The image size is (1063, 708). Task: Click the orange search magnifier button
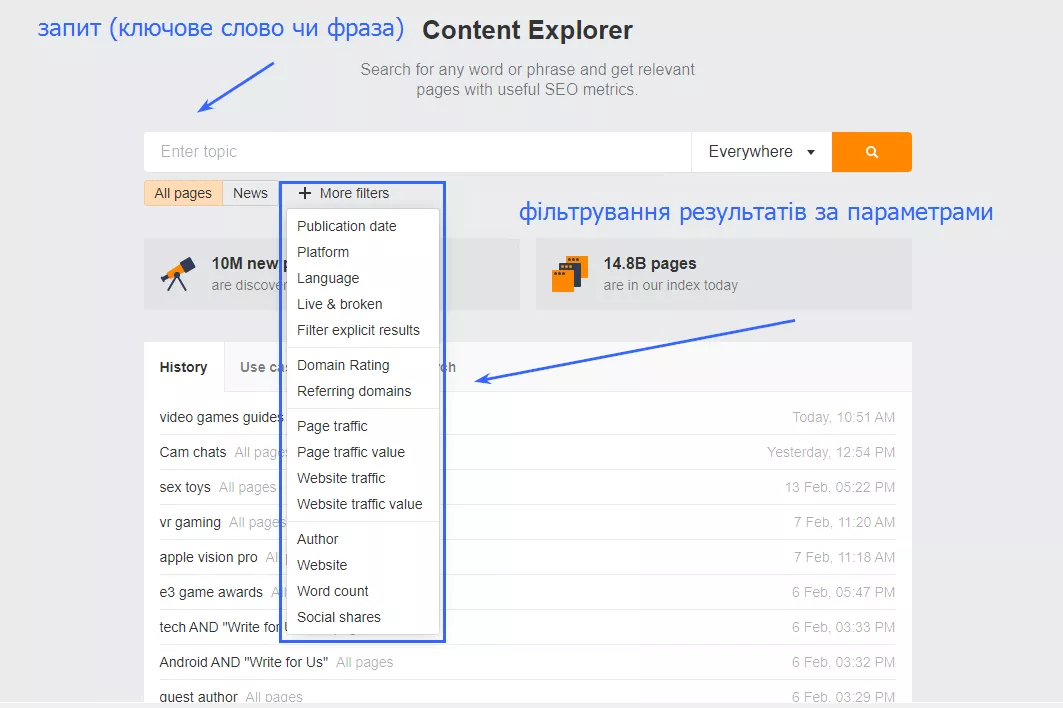871,152
